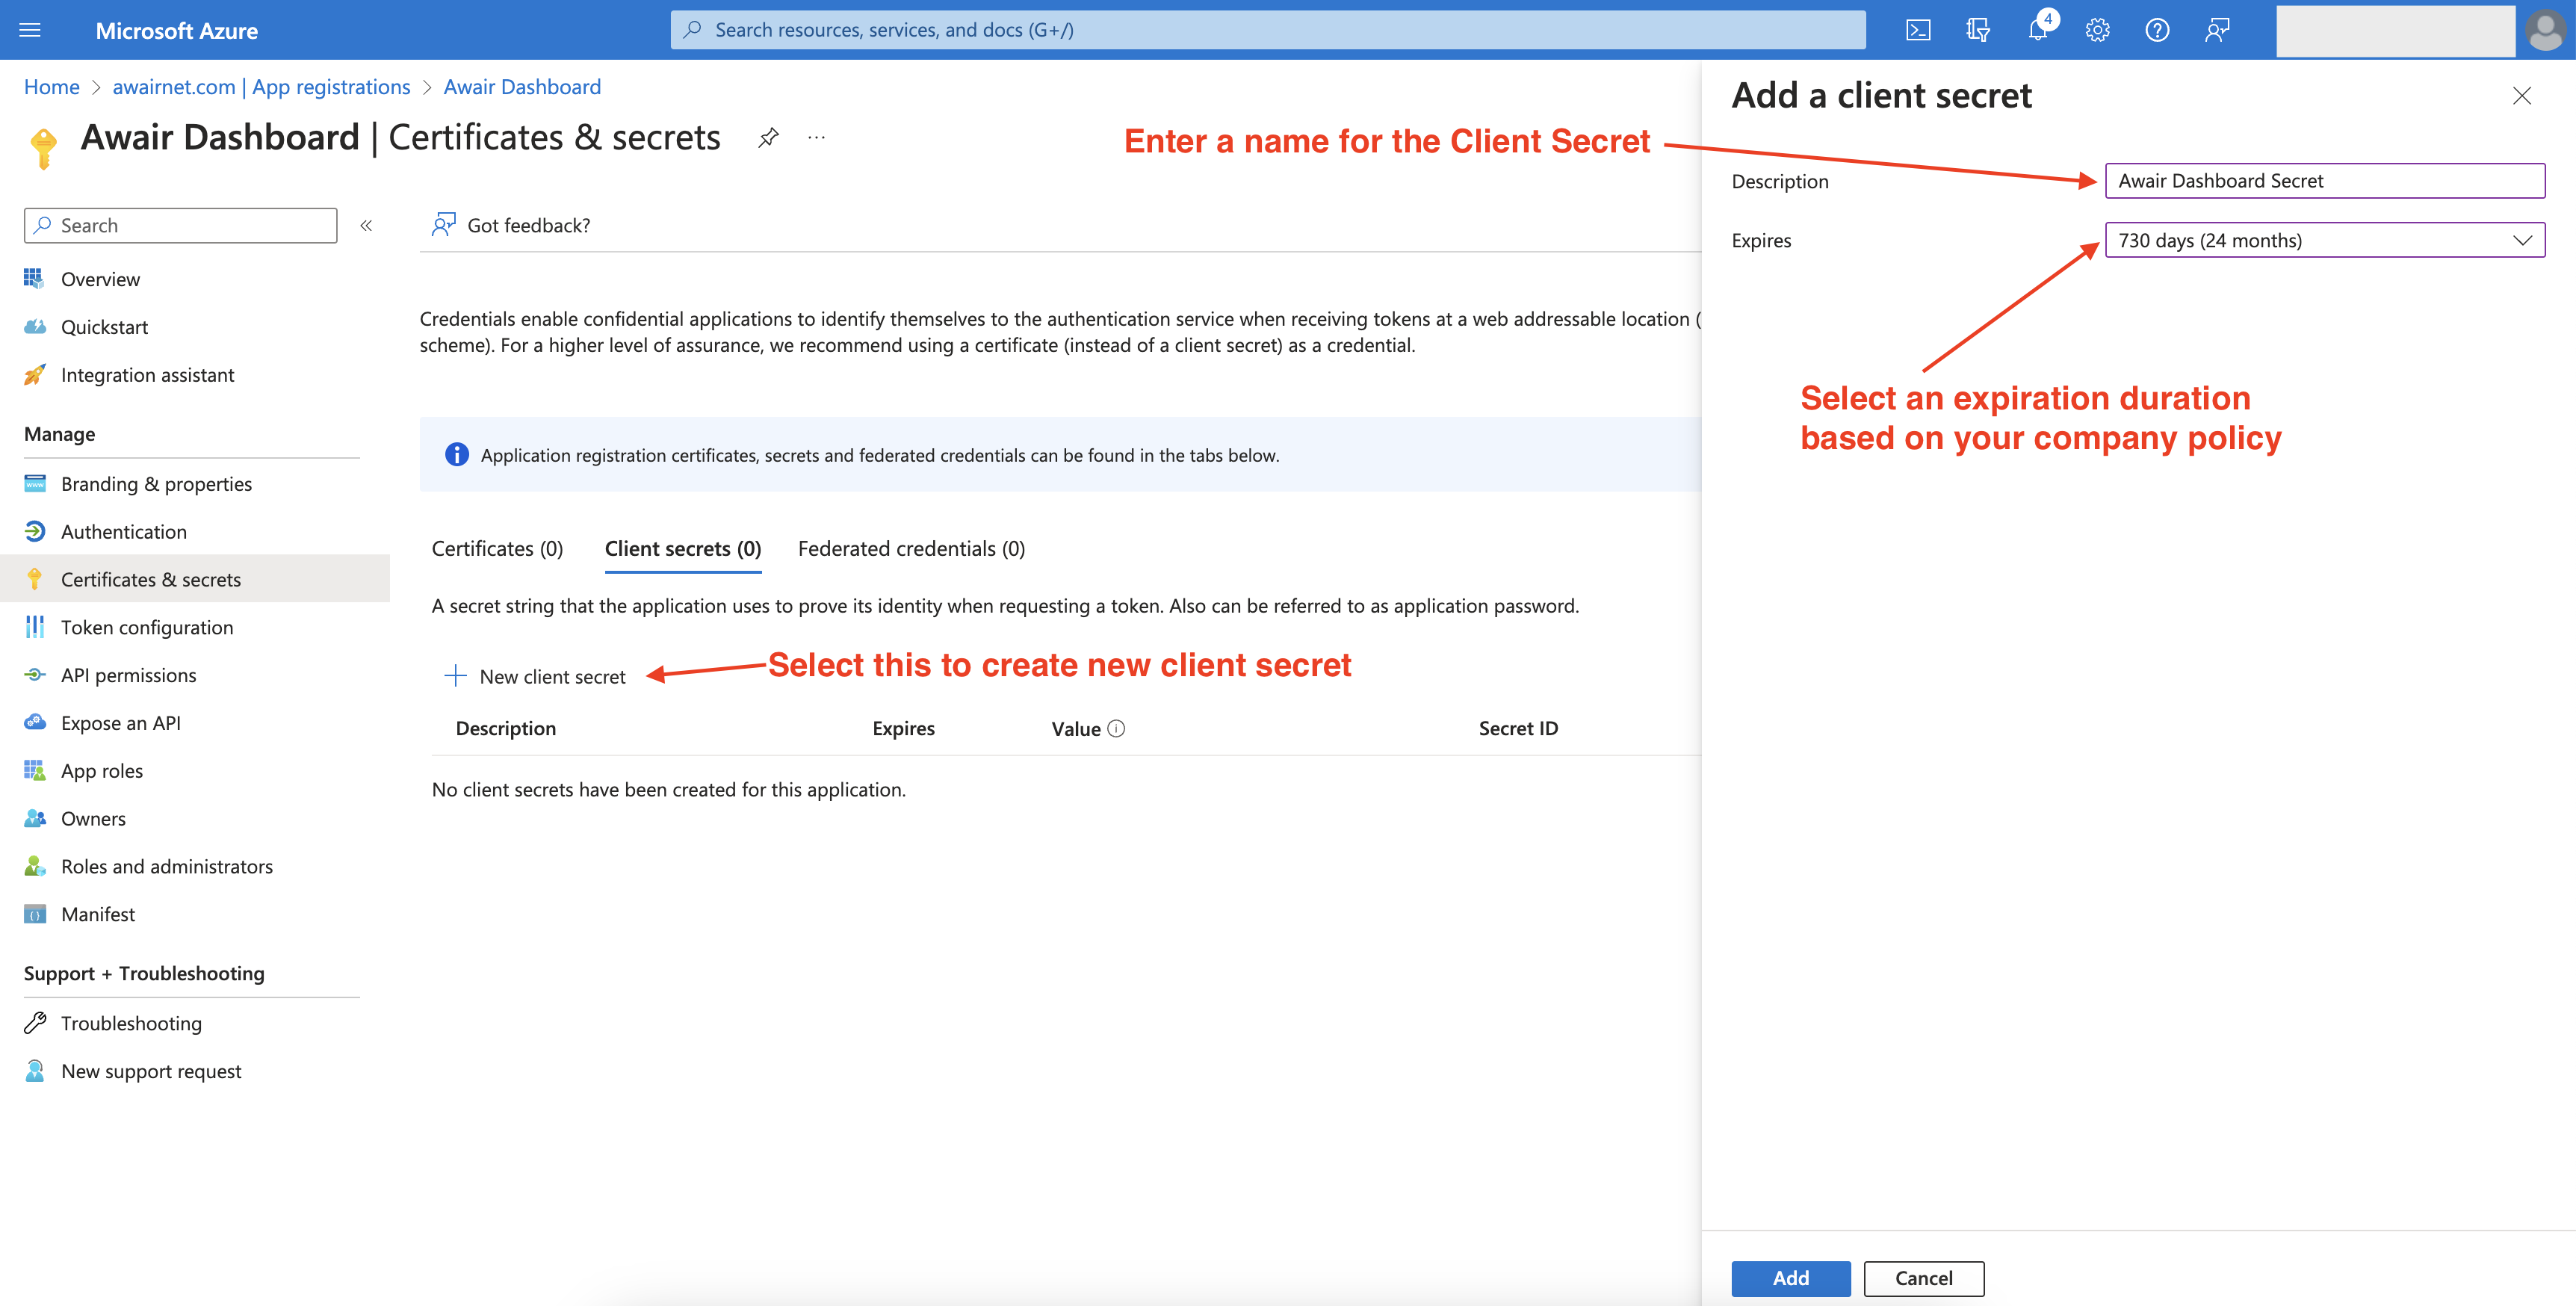Viewport: 2576px width, 1306px height.
Task: Click the Value column header
Action: tap(1076, 729)
